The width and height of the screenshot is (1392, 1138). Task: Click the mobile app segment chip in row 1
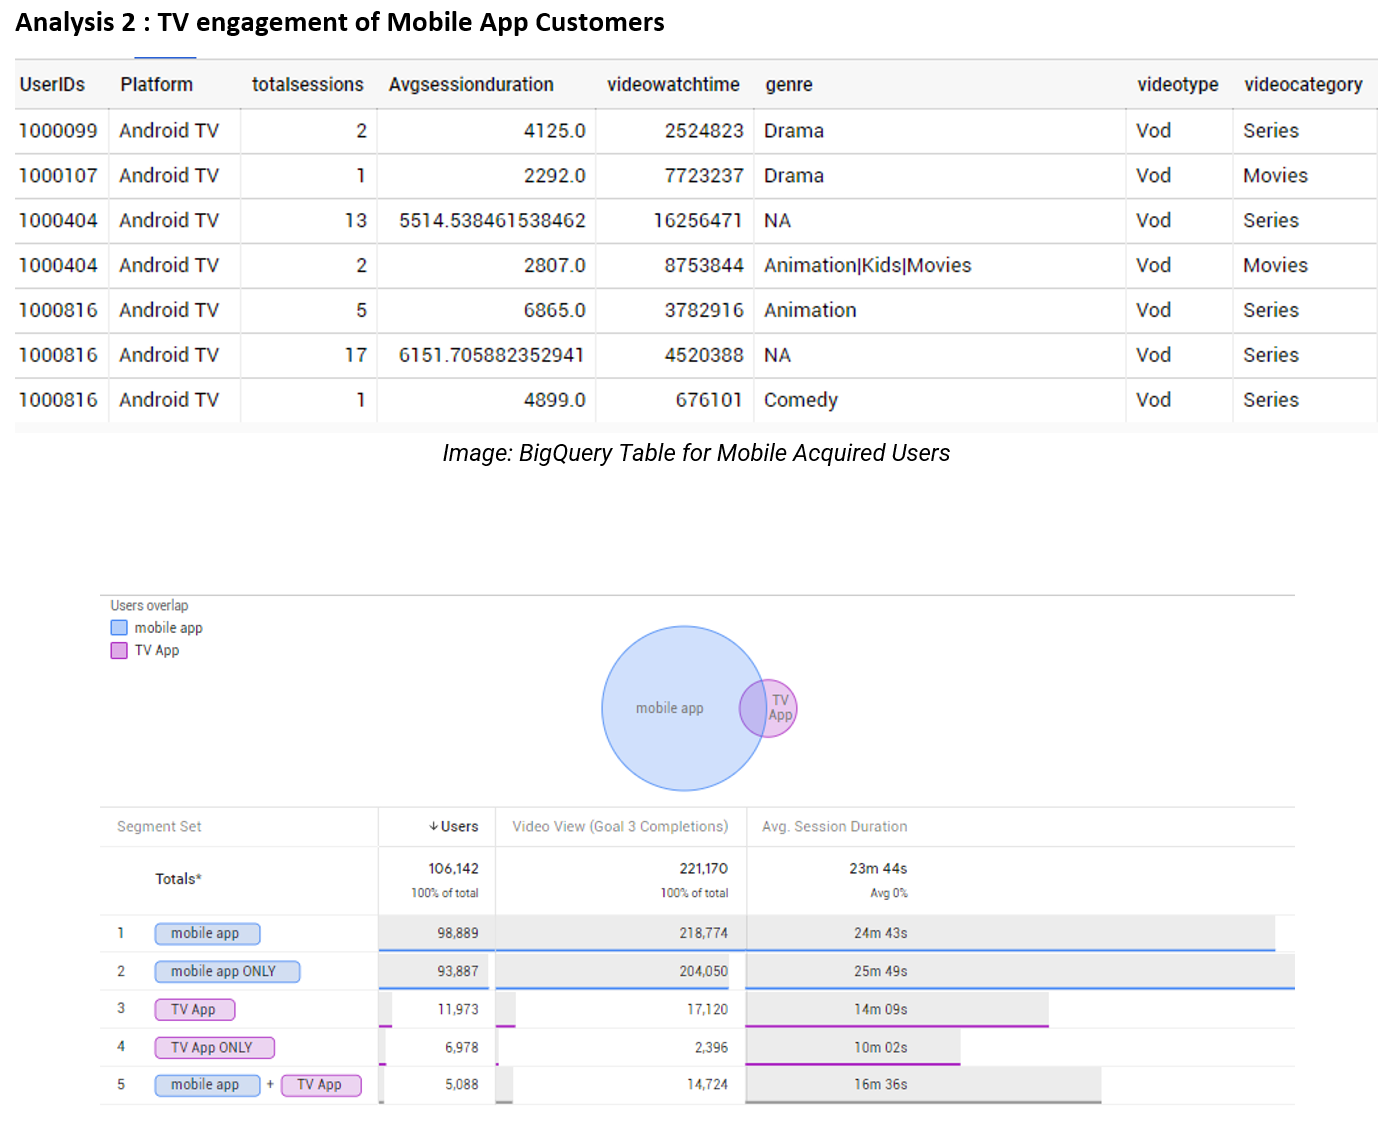(x=207, y=934)
